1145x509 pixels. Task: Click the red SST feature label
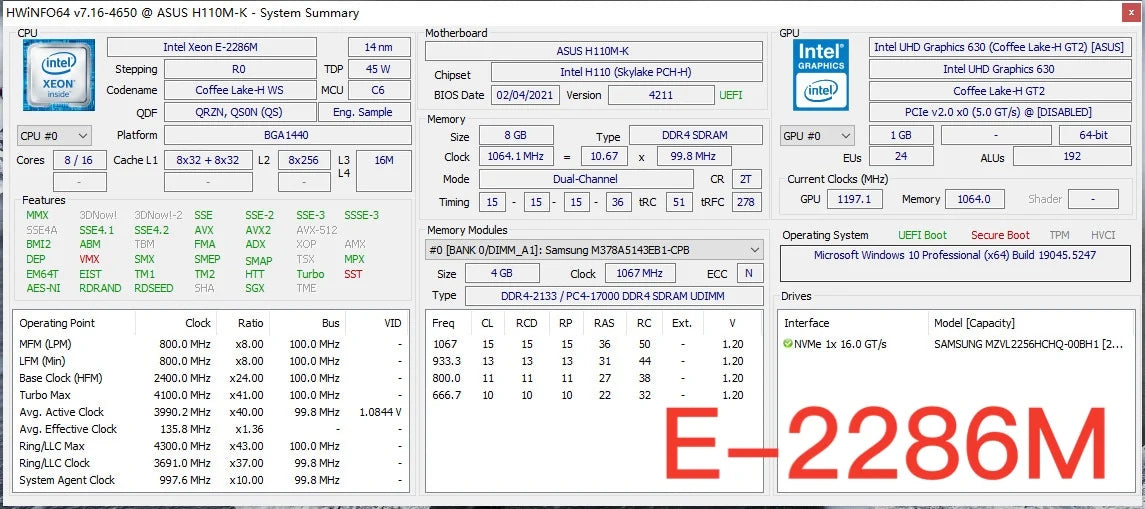pyautogui.click(x=353, y=274)
